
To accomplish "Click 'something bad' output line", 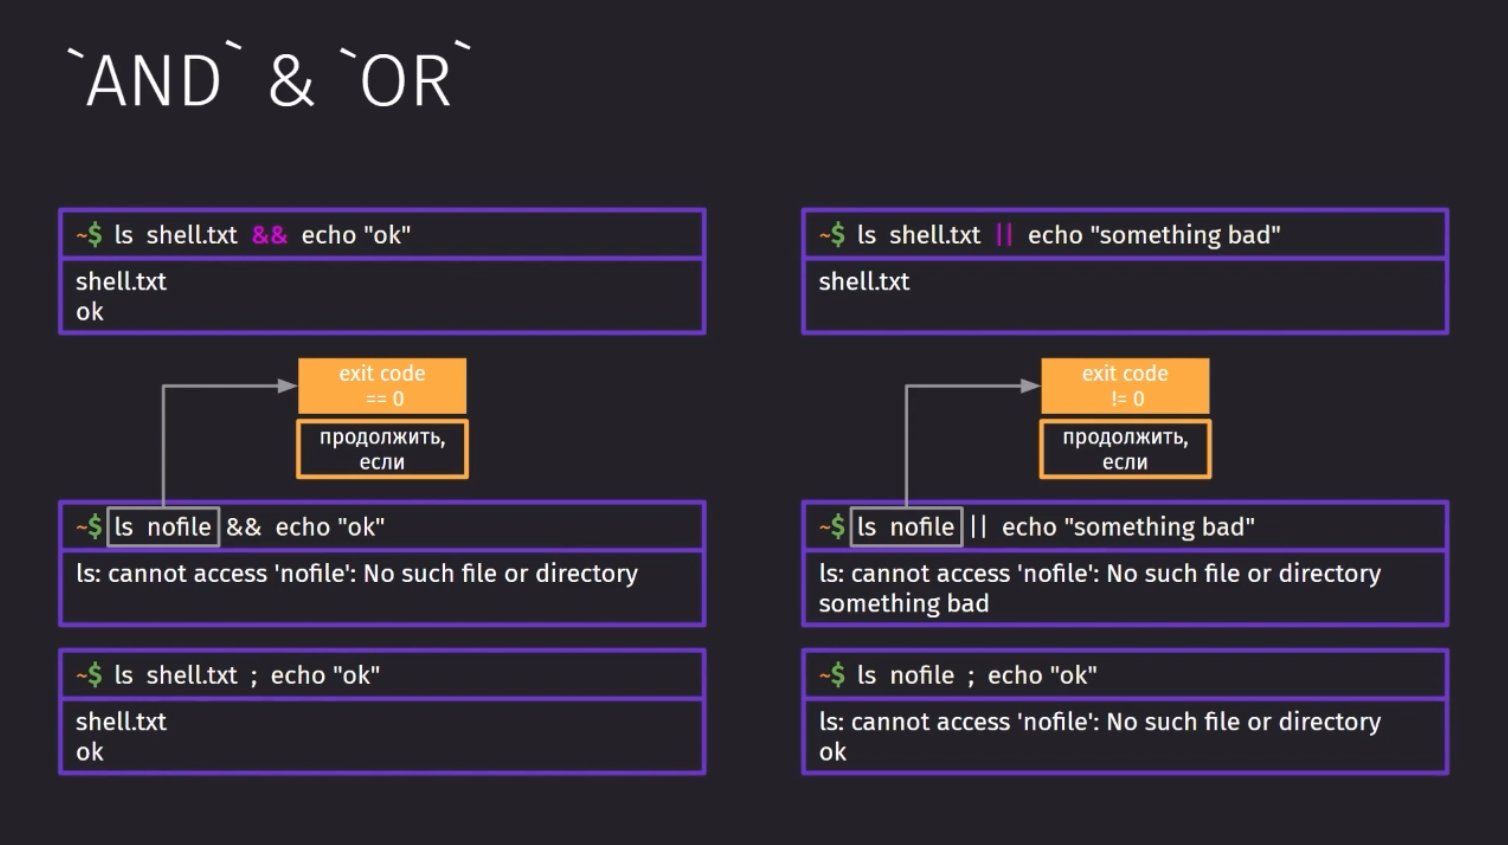I will click(904, 604).
